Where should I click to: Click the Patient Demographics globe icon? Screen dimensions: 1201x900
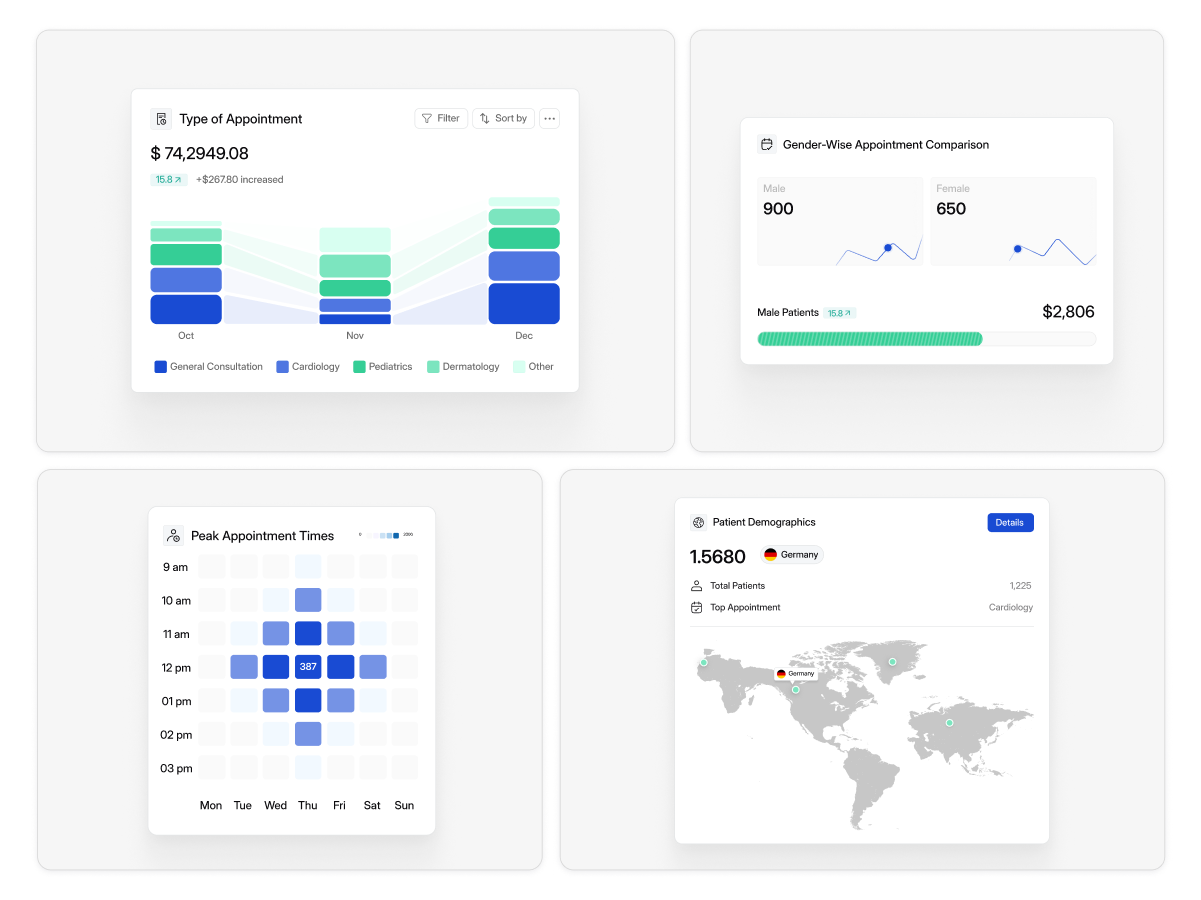(x=699, y=522)
